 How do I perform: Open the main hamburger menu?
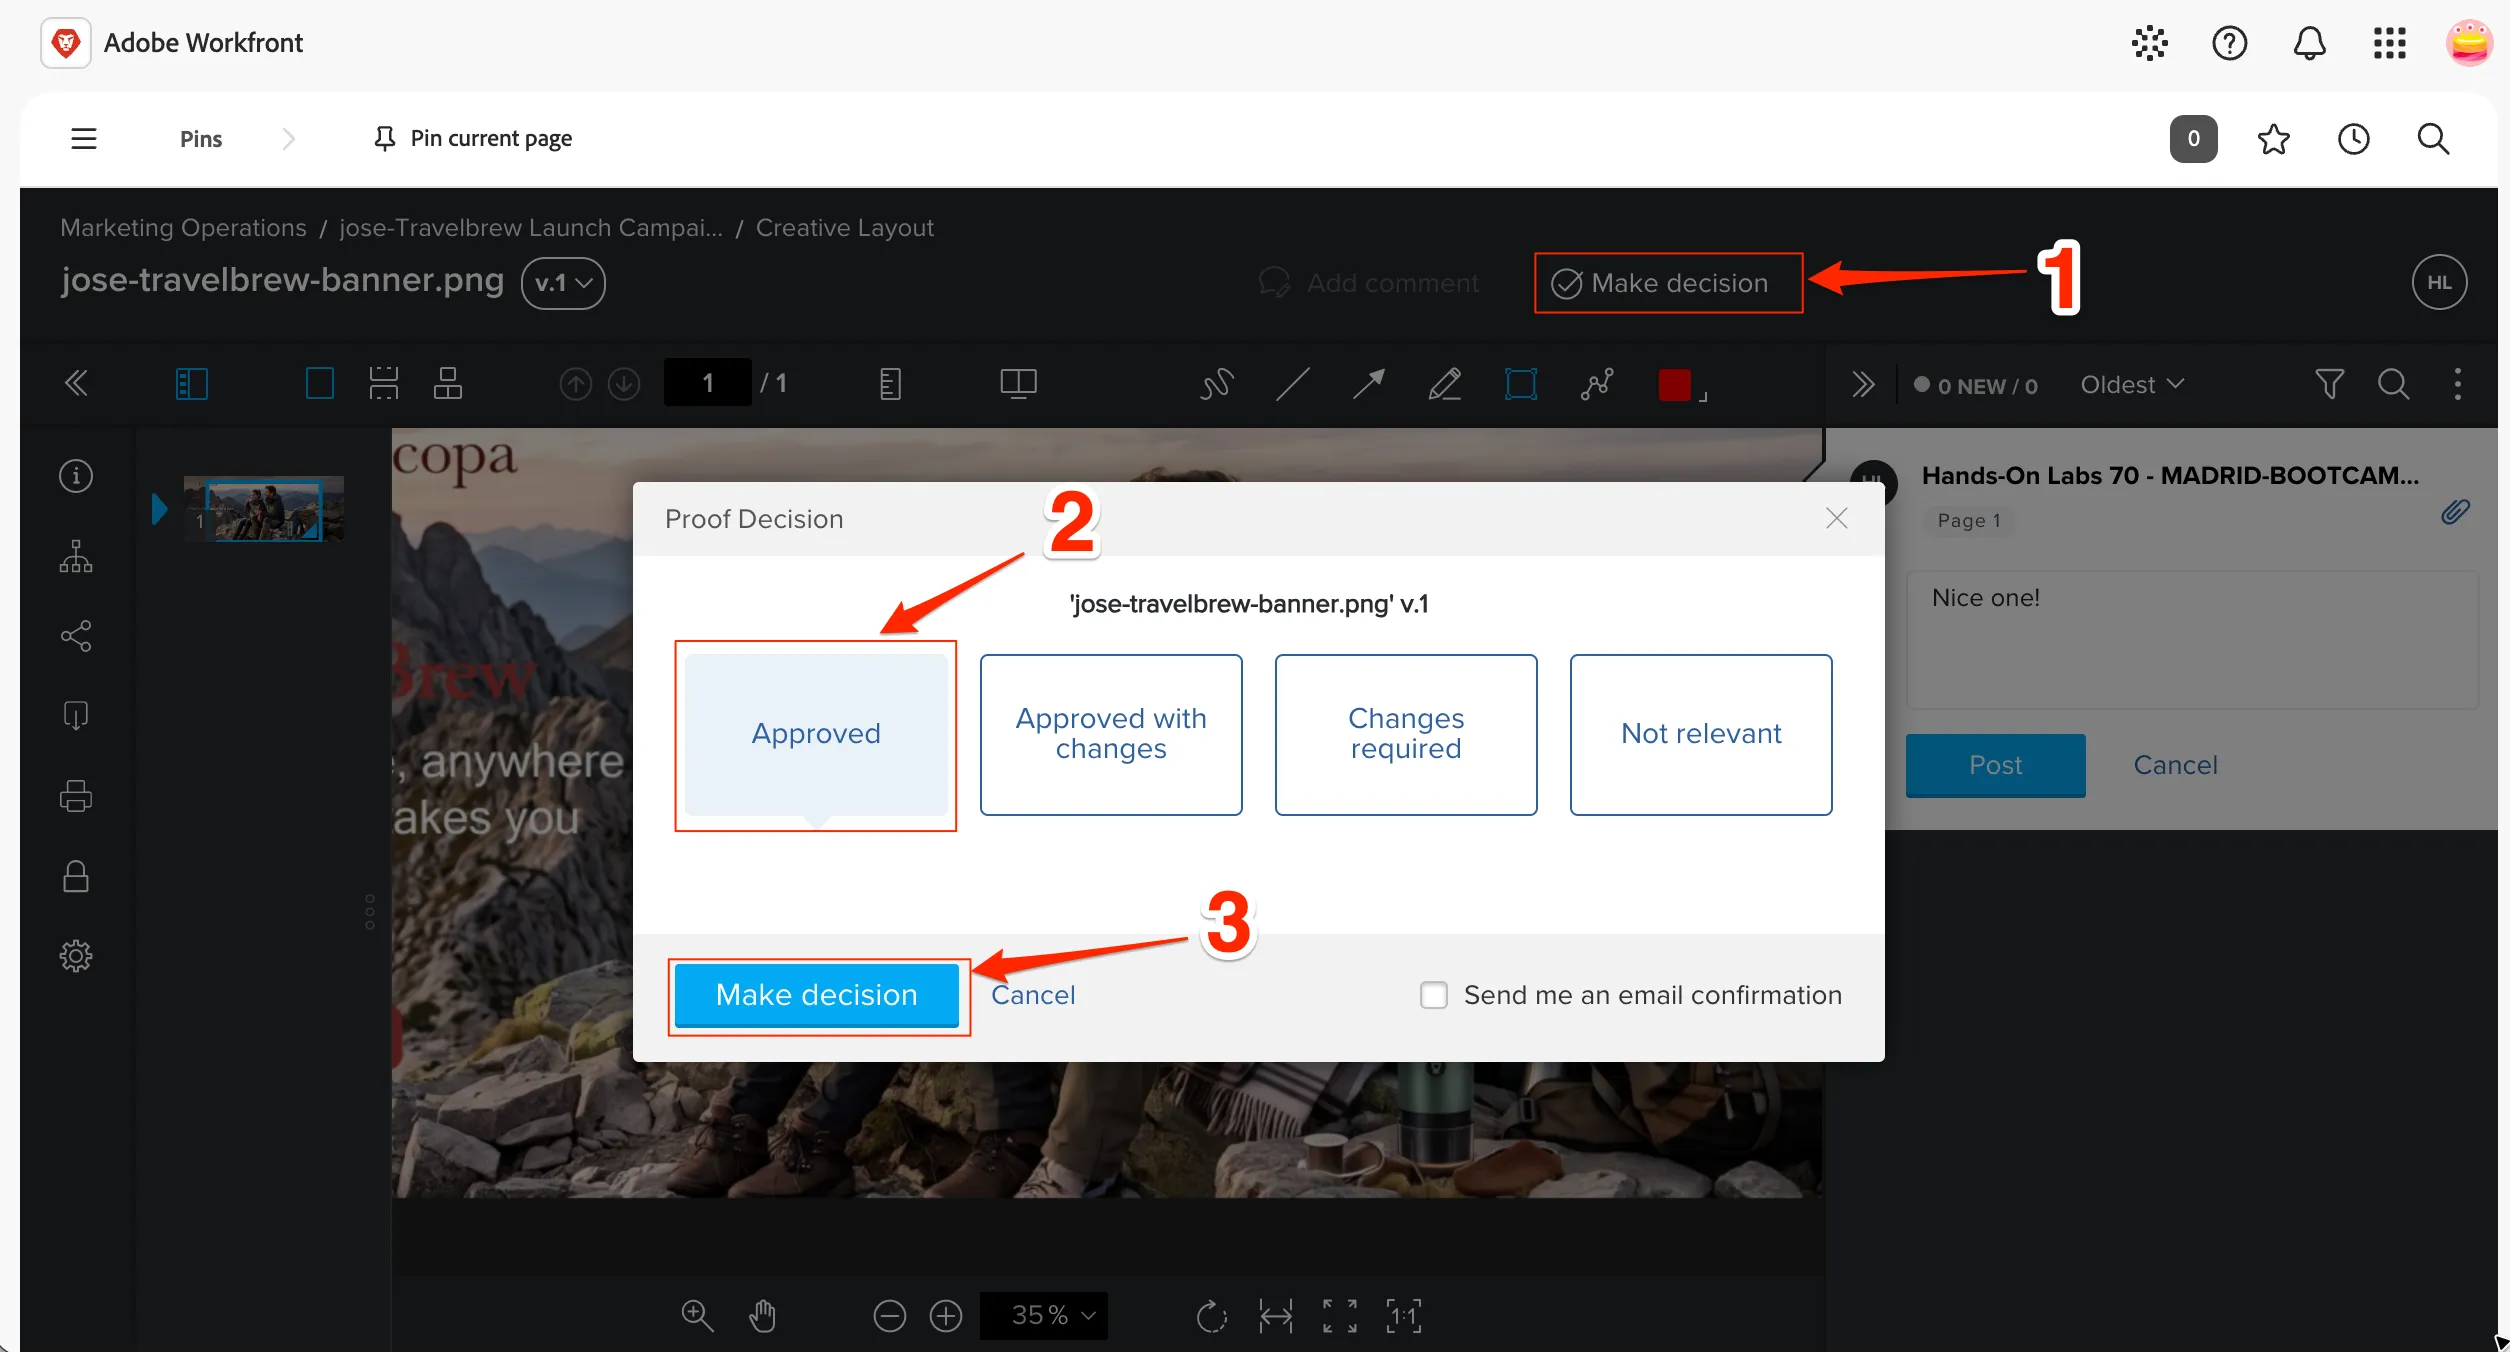(x=84, y=139)
